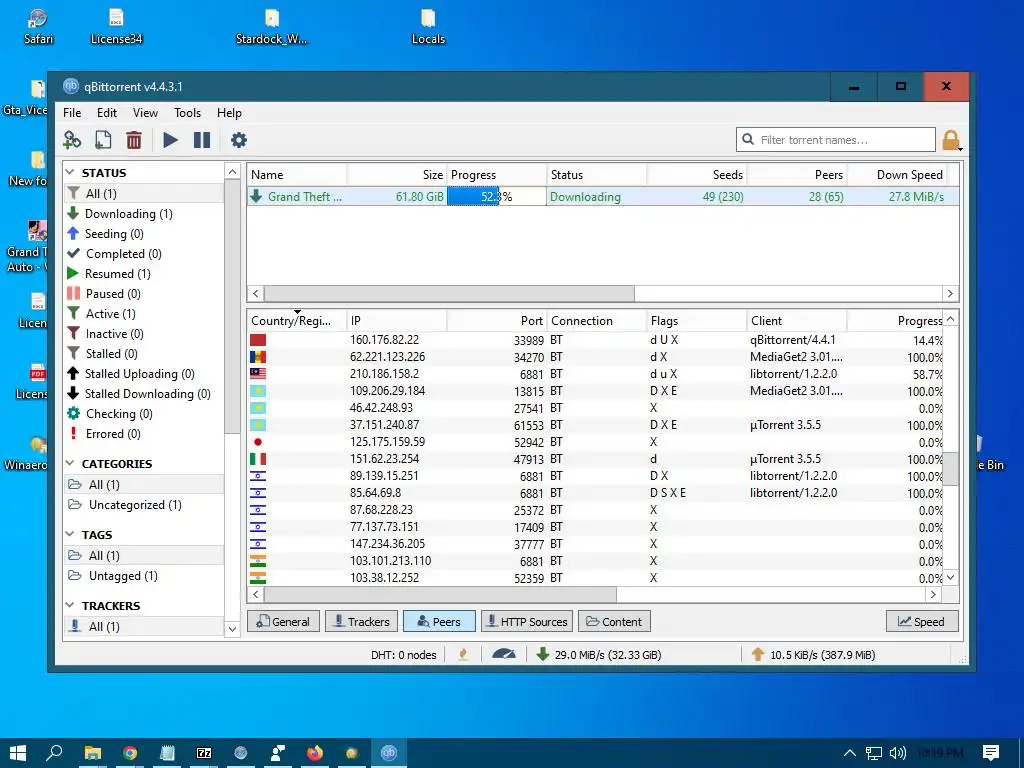The width and height of the screenshot is (1024, 768).
Task: Click the green download speed arrow in status bar
Action: pos(542,654)
